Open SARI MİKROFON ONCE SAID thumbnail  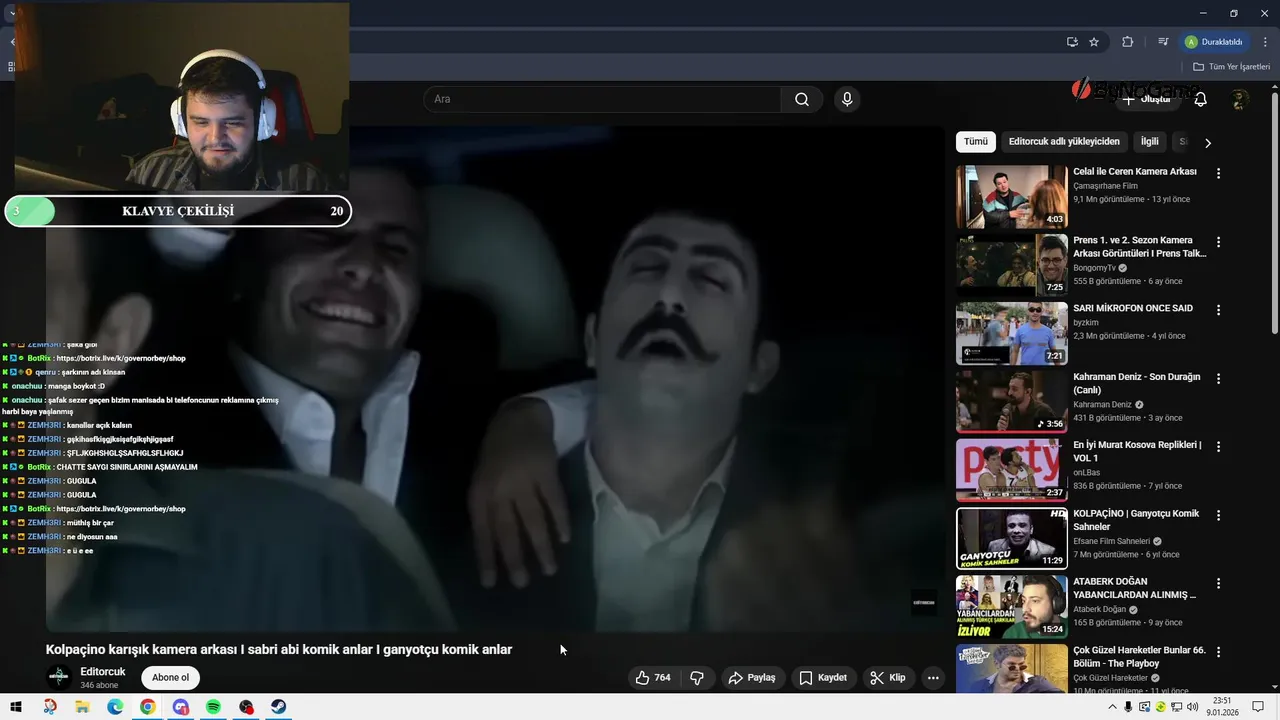tap(1012, 333)
